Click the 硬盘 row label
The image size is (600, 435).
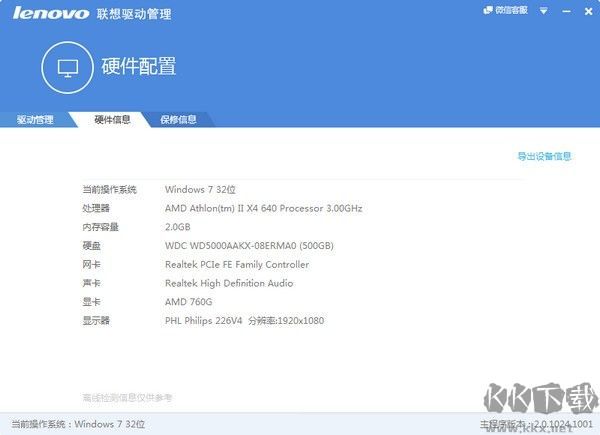91,246
